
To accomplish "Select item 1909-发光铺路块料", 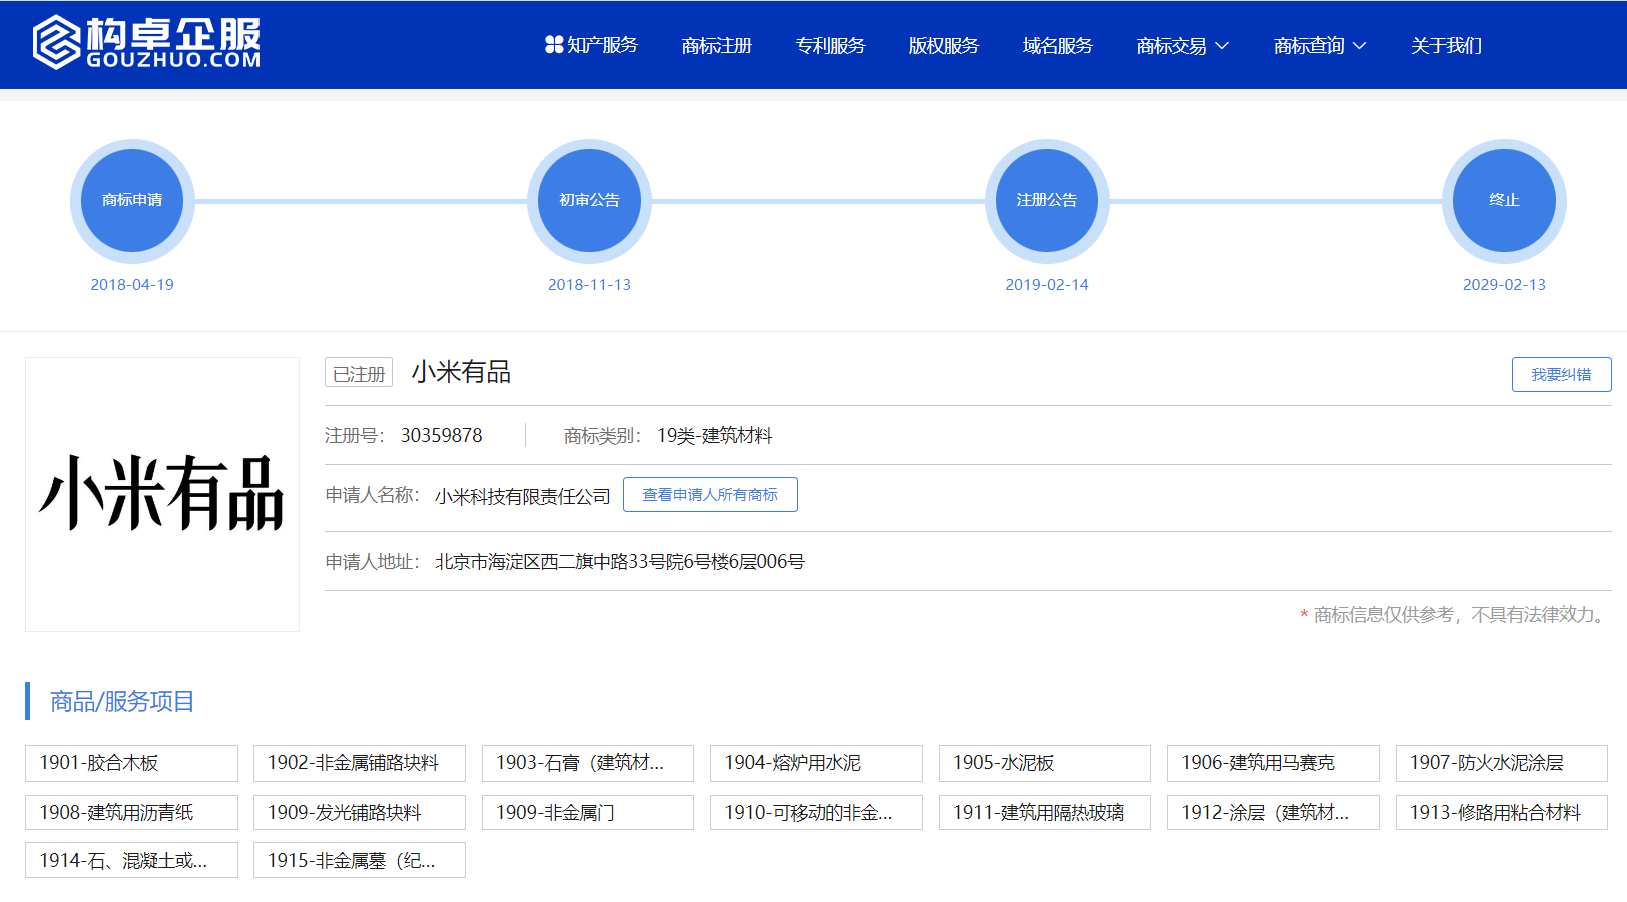I will coord(359,812).
